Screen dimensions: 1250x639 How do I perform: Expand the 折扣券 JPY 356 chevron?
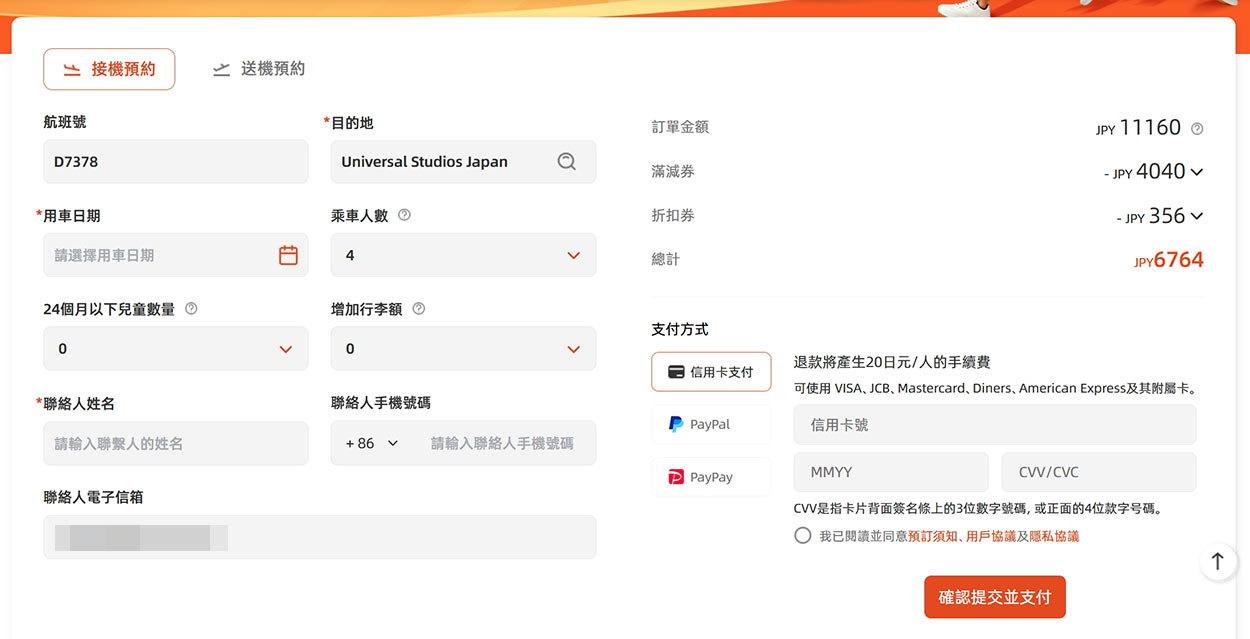[x=1197, y=216]
